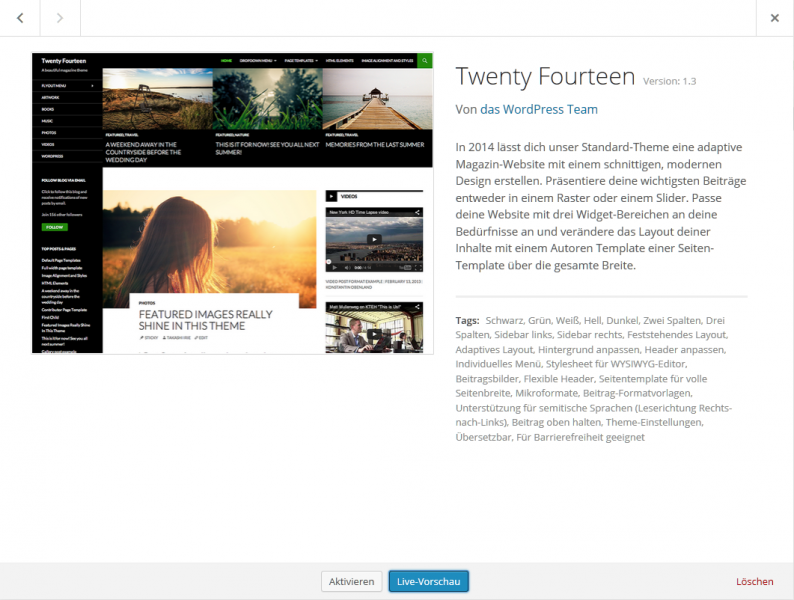The width and height of the screenshot is (794, 600).
Task: Expand the Flyout Menu arrow in preview
Action: tap(93, 86)
